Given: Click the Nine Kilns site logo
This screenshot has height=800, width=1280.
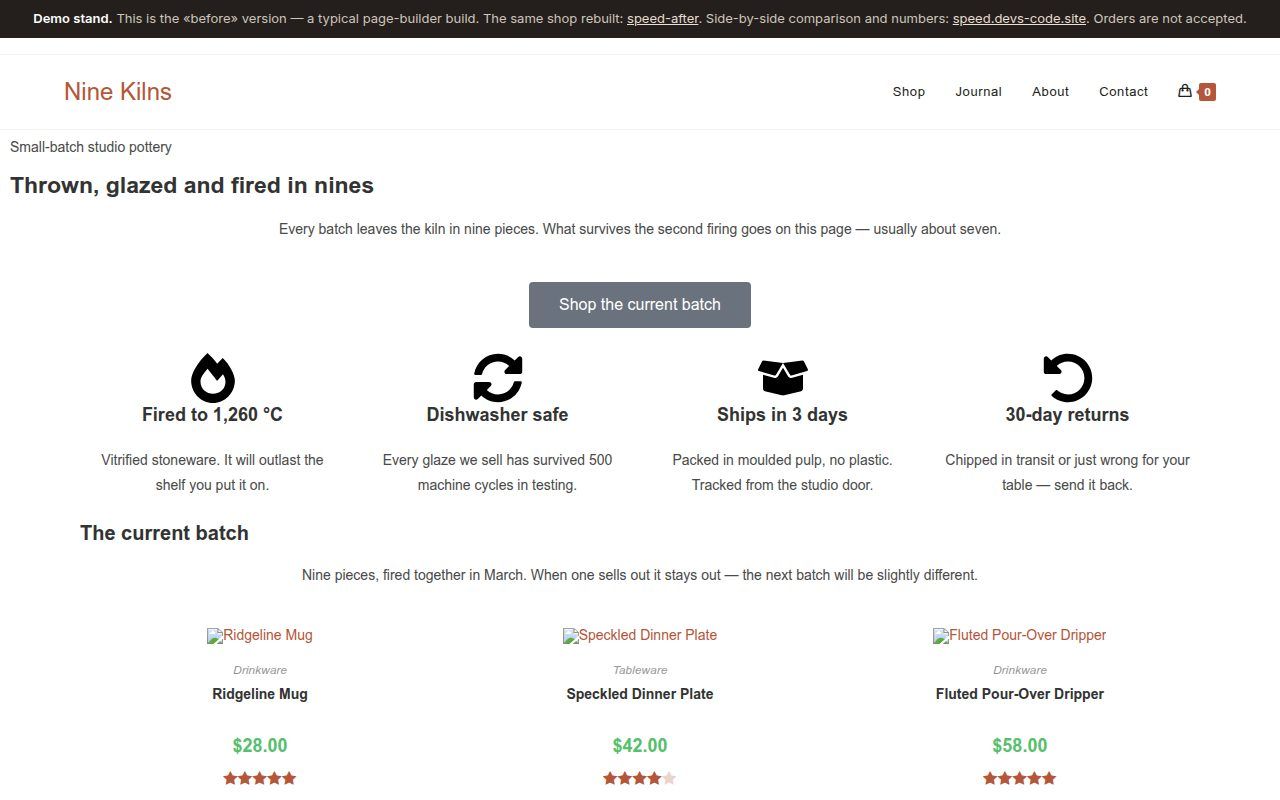Looking at the screenshot, I should (x=118, y=91).
